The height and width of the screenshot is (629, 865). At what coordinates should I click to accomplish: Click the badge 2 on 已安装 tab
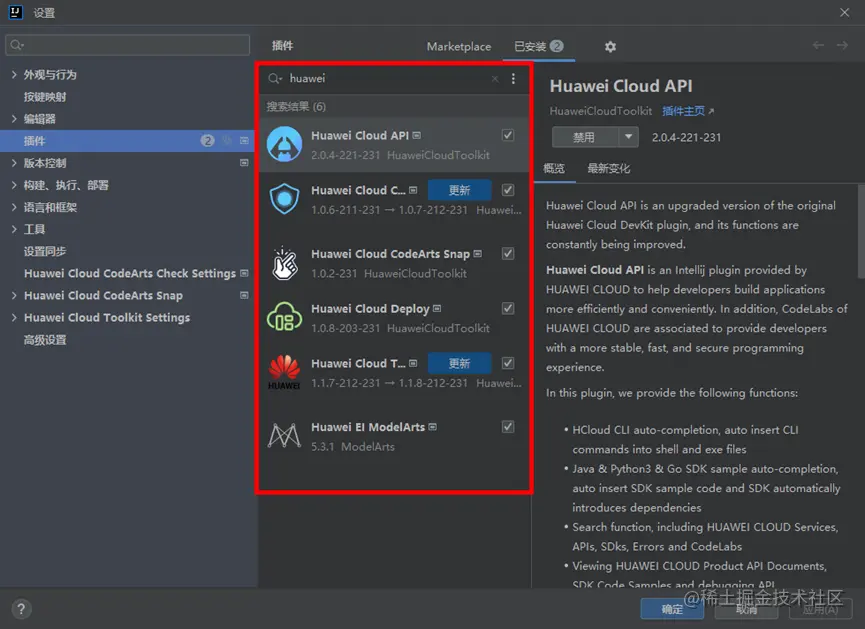557,46
